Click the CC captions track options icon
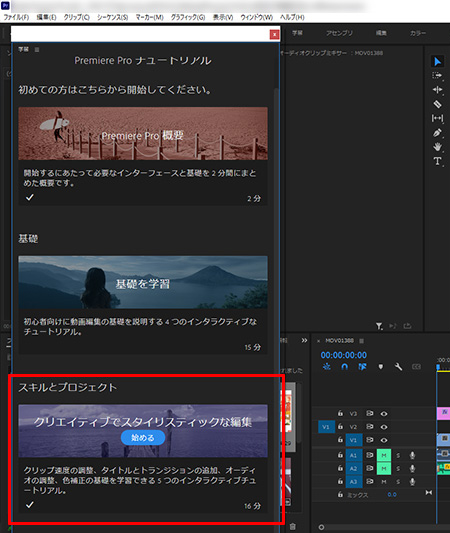The image size is (450, 533). point(416,367)
